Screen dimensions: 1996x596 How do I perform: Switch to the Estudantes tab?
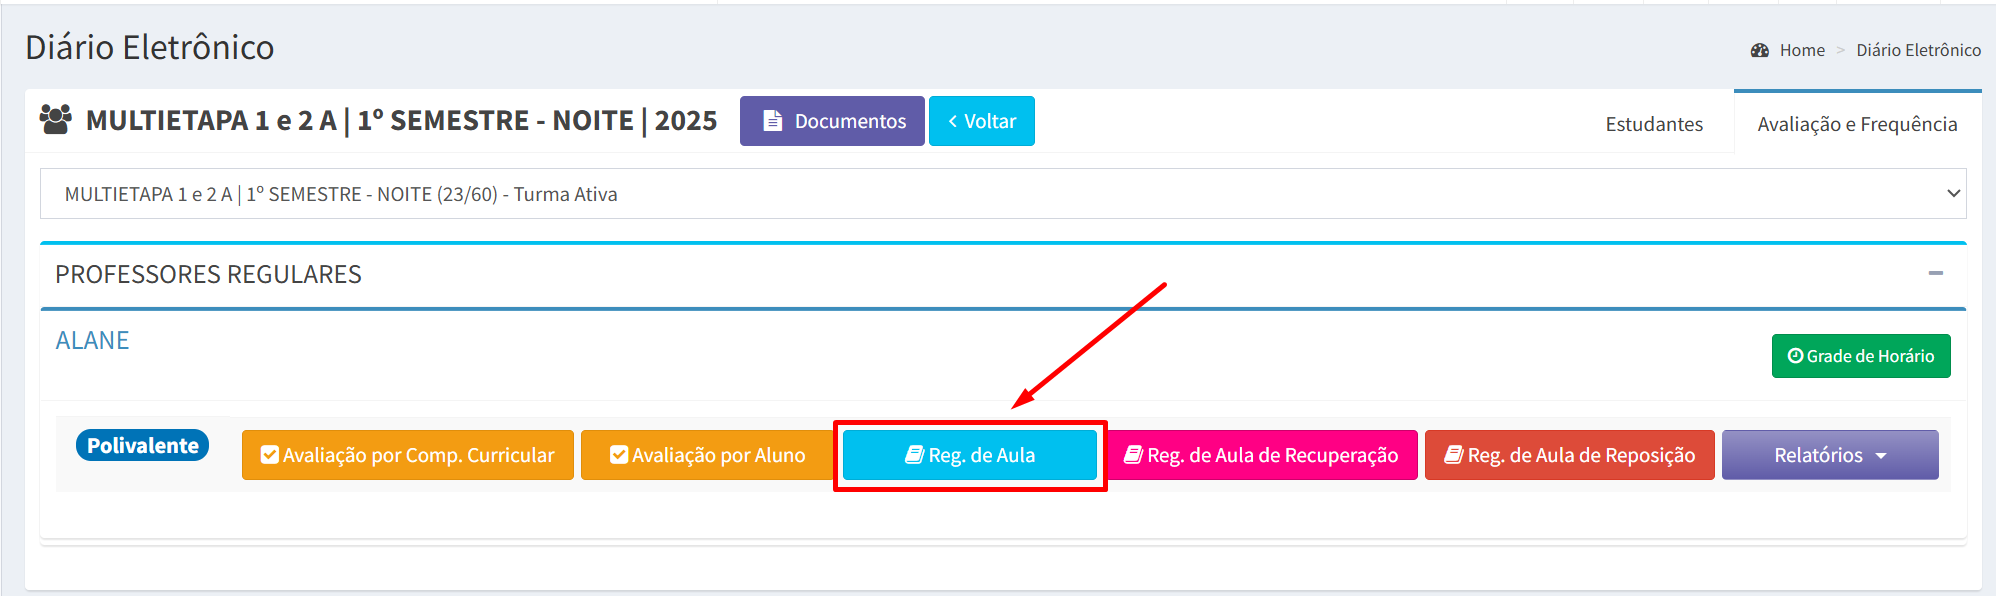[1654, 124]
